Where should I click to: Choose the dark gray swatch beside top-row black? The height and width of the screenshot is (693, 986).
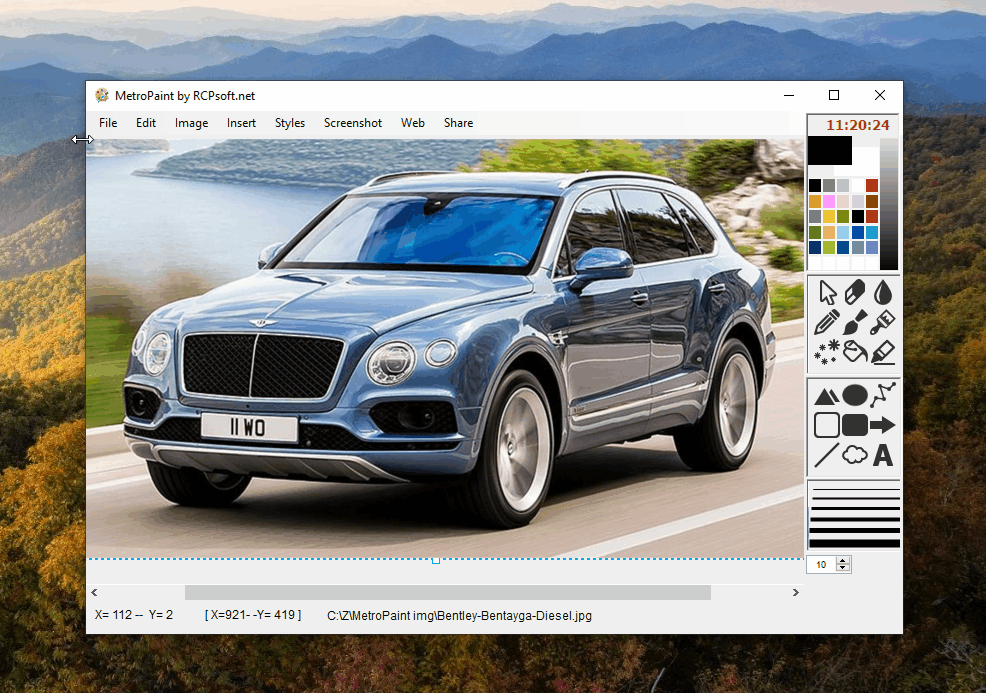click(x=829, y=186)
